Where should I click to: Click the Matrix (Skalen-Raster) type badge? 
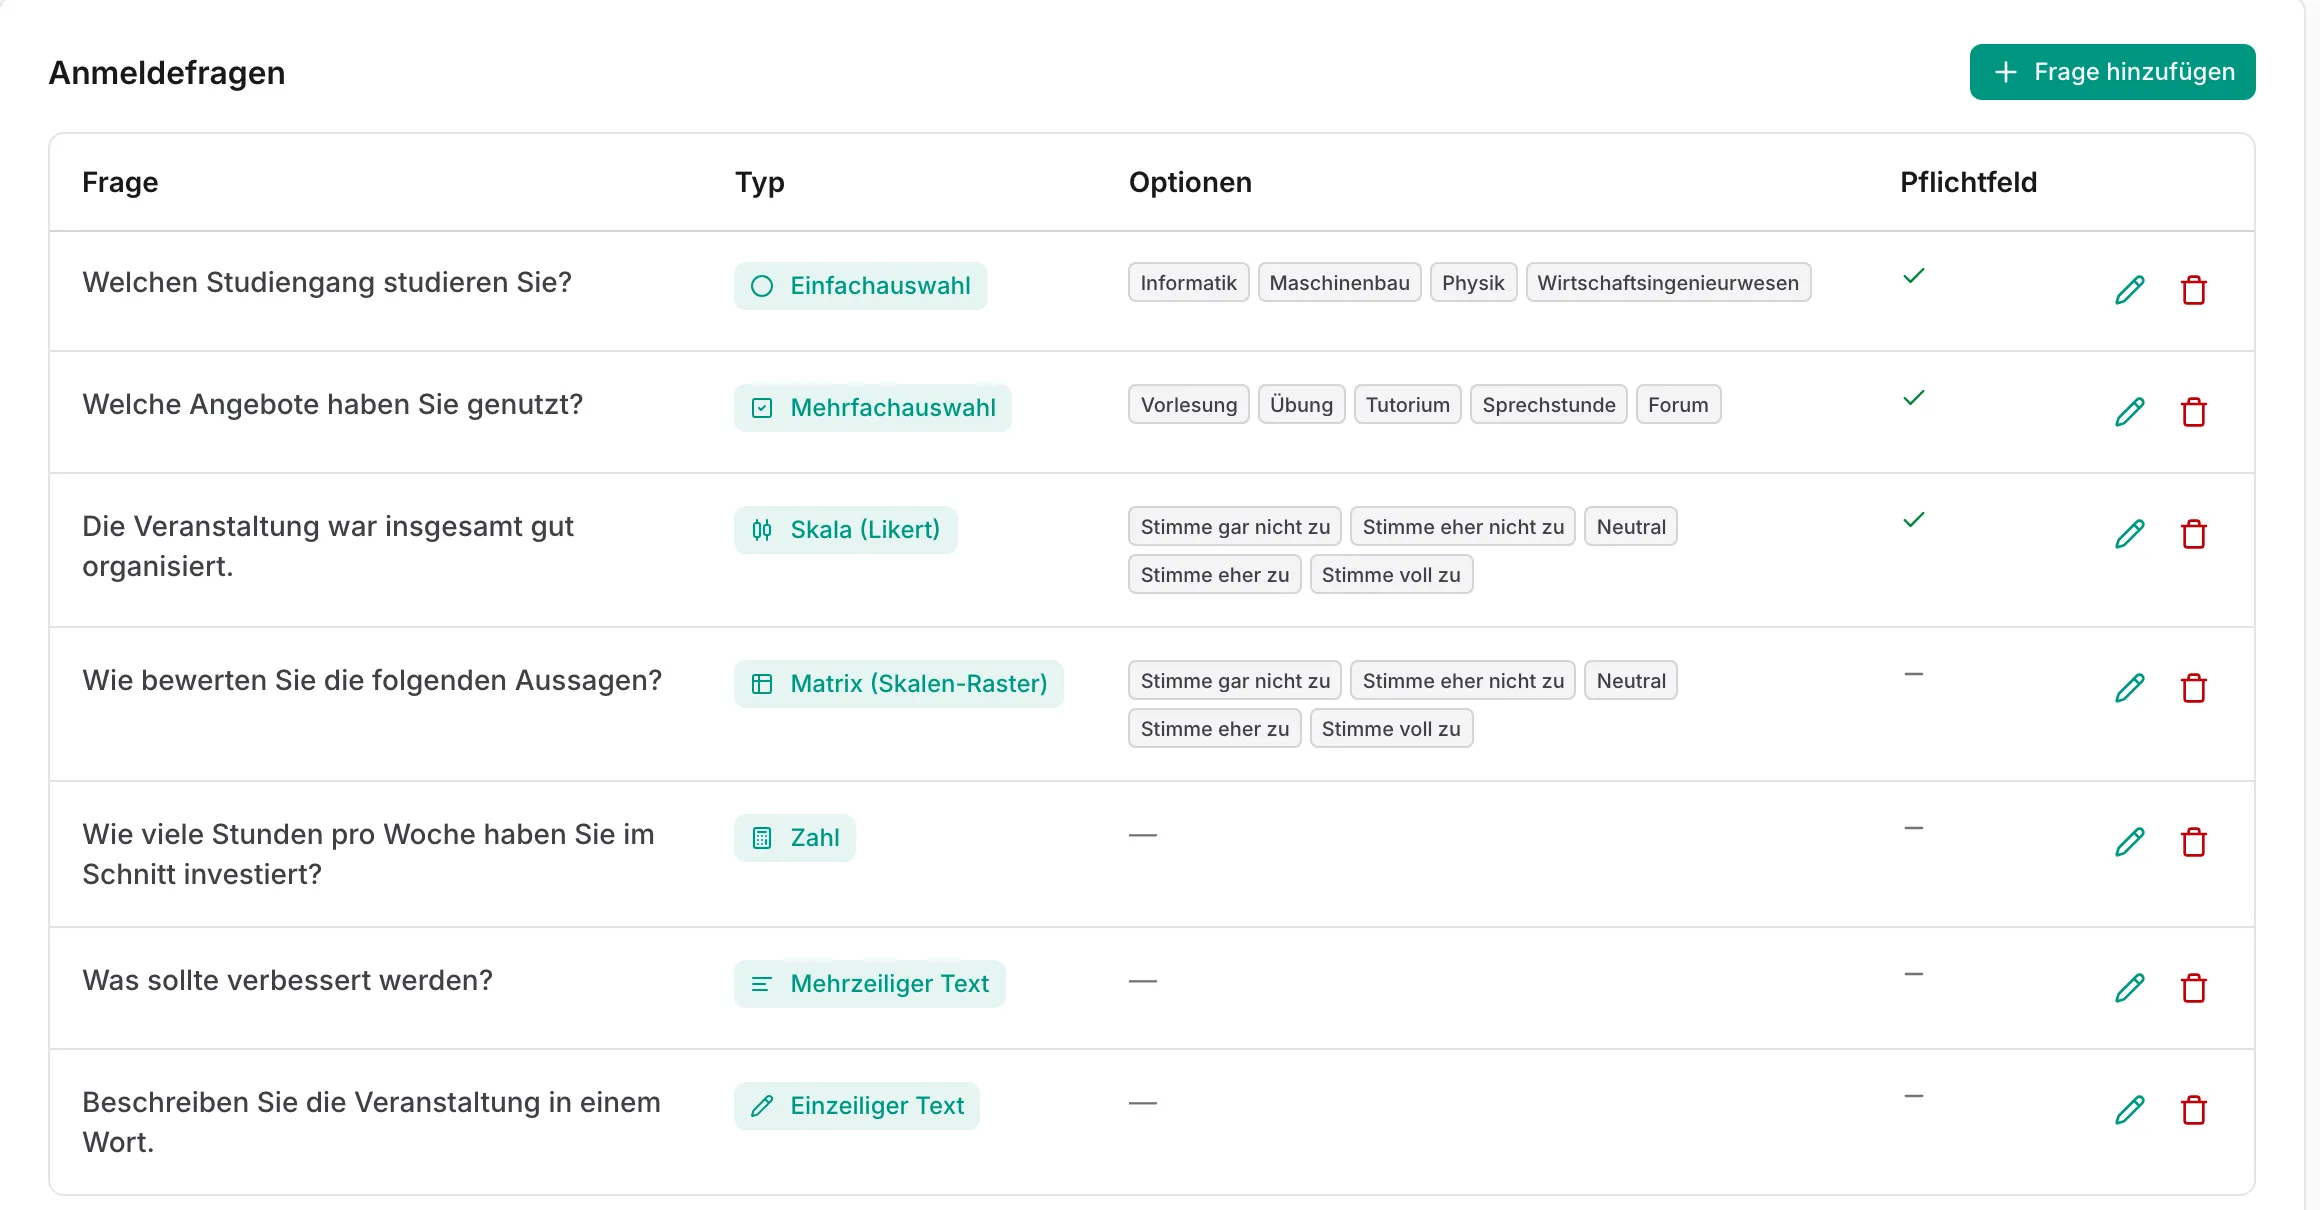[x=898, y=684]
